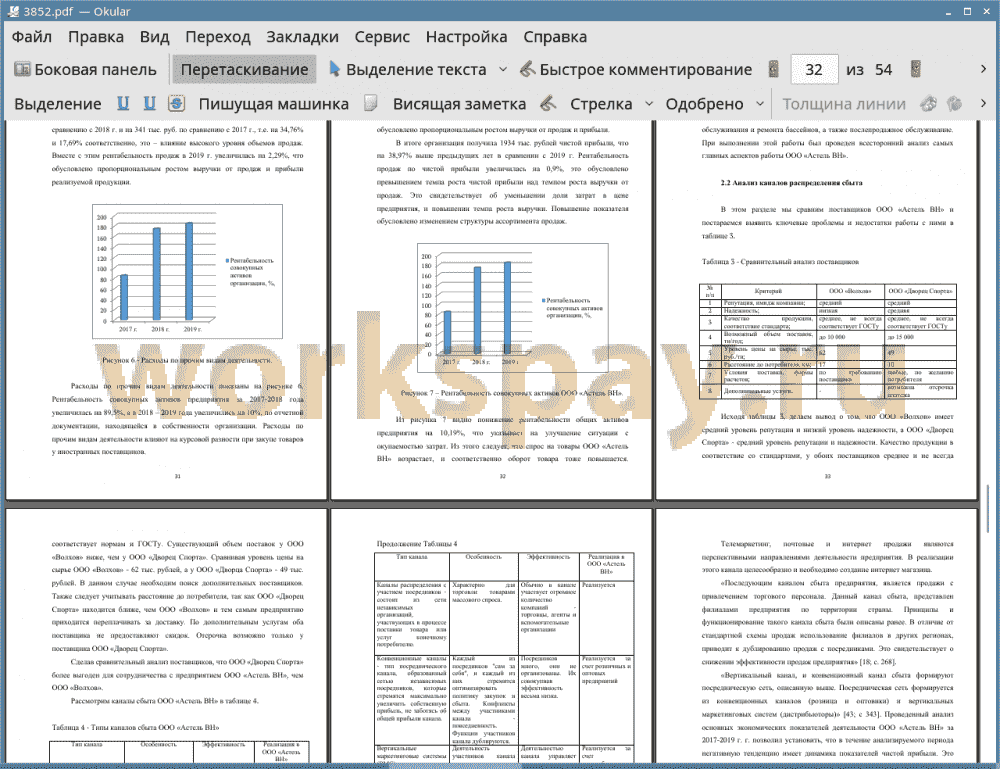Select the freehand line icon before Стрелка

(x=548, y=103)
